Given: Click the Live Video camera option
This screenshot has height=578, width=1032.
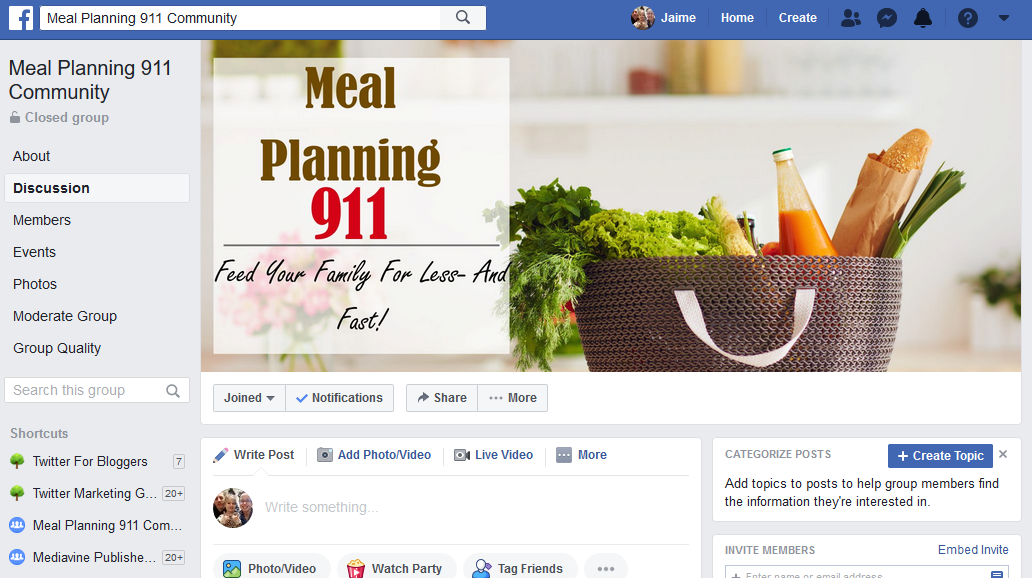Looking at the screenshot, I should tap(494, 455).
